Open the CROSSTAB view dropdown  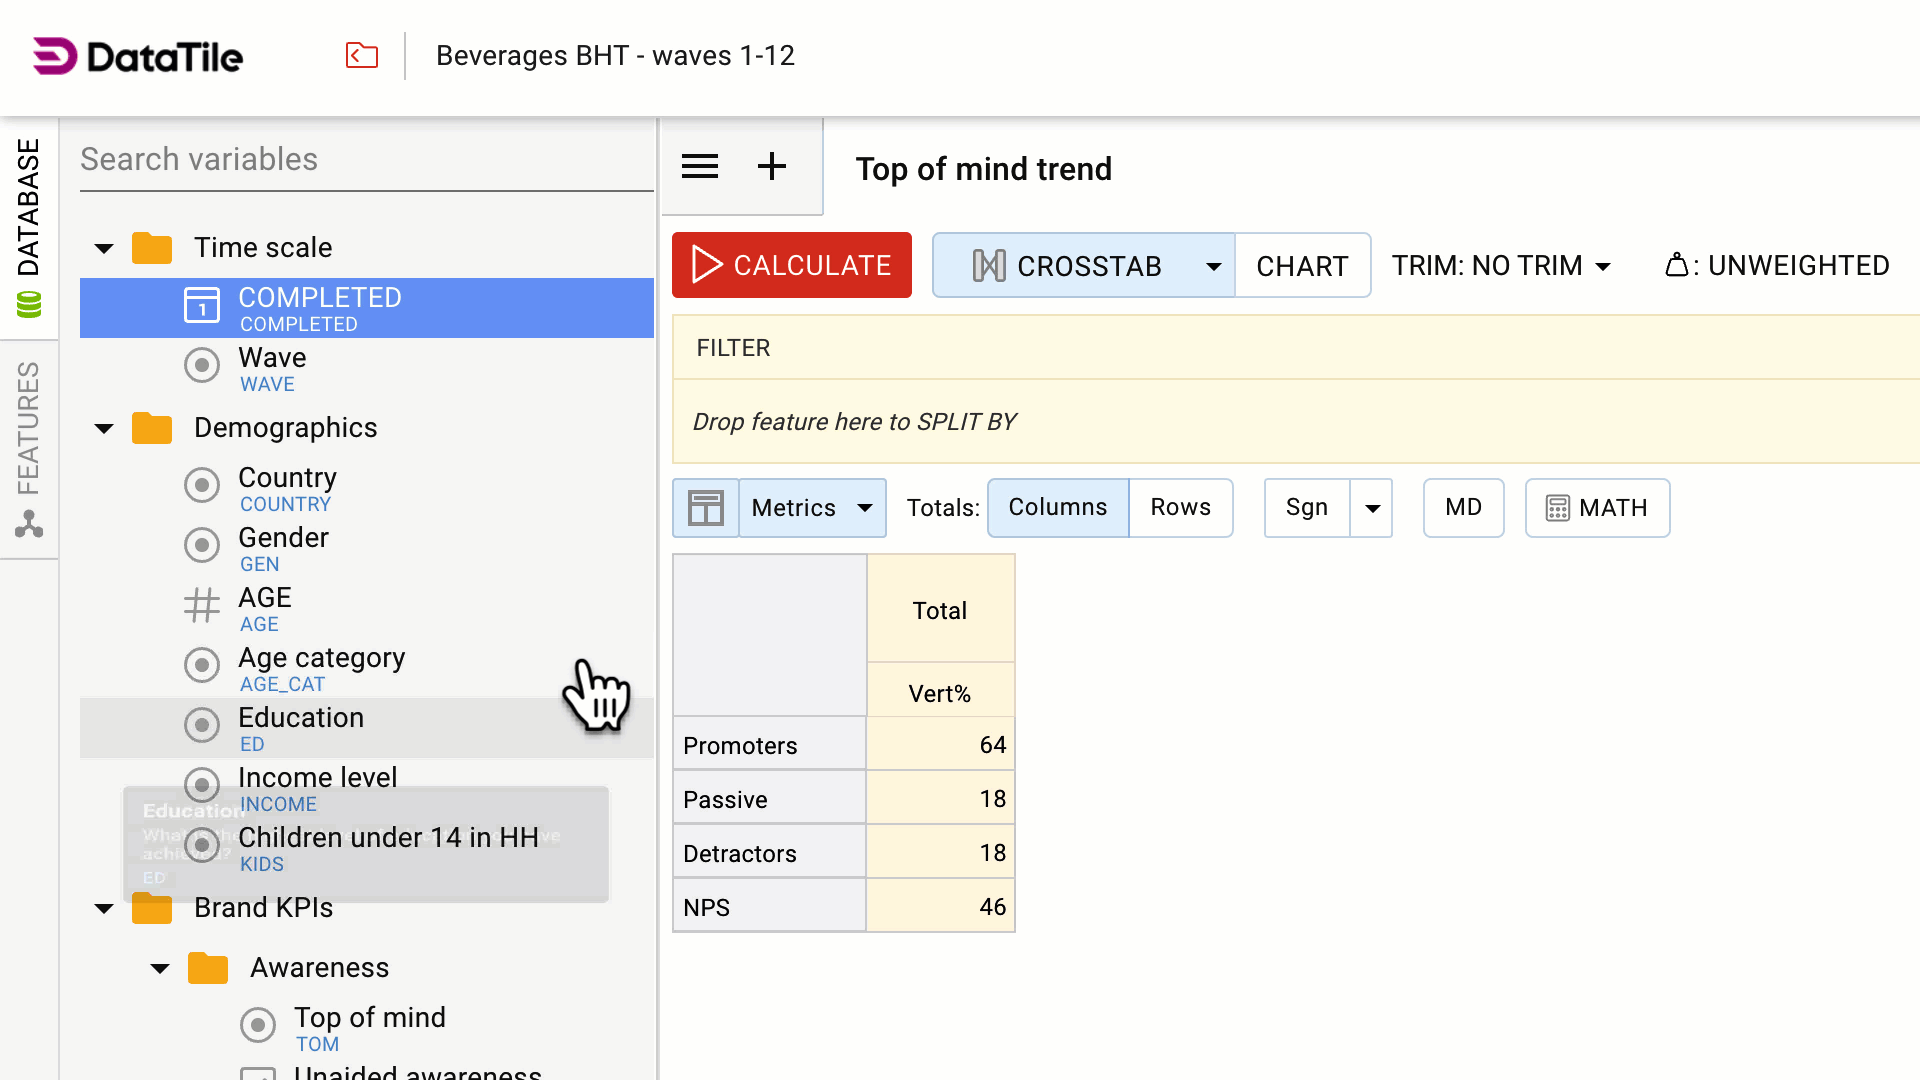[1212, 265]
